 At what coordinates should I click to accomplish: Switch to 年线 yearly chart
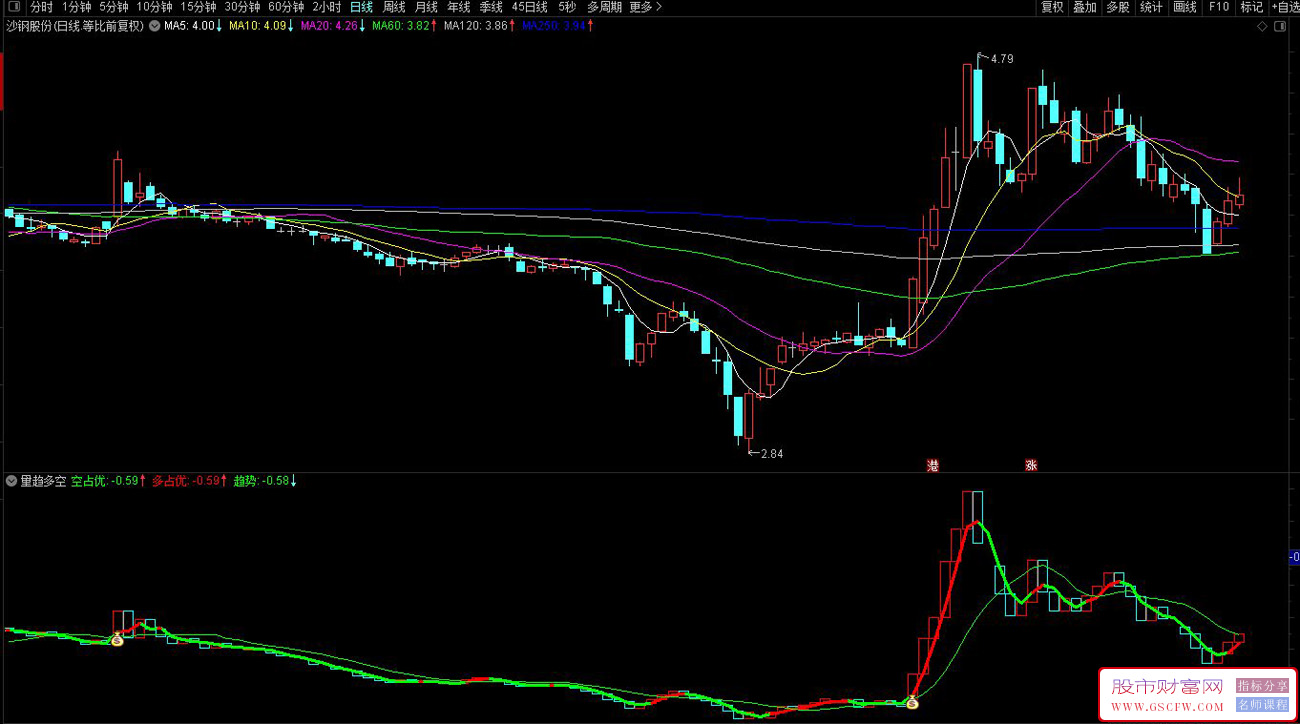coord(458,7)
